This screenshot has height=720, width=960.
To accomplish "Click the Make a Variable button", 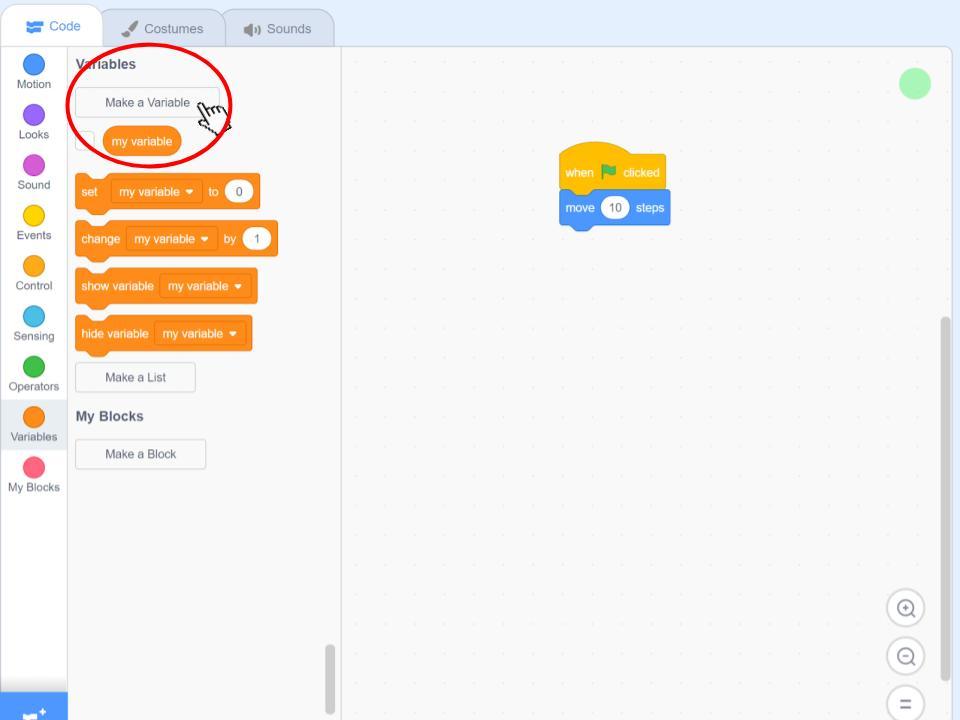I will pos(147,102).
